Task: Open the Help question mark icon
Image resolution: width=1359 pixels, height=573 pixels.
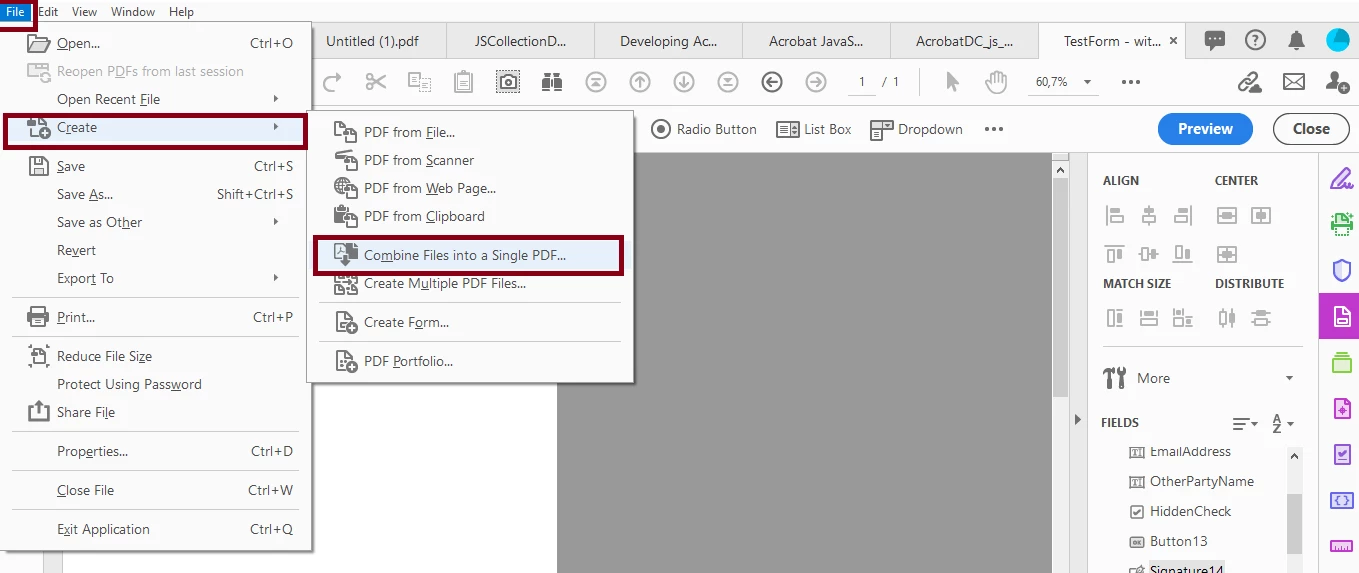Action: [1256, 40]
